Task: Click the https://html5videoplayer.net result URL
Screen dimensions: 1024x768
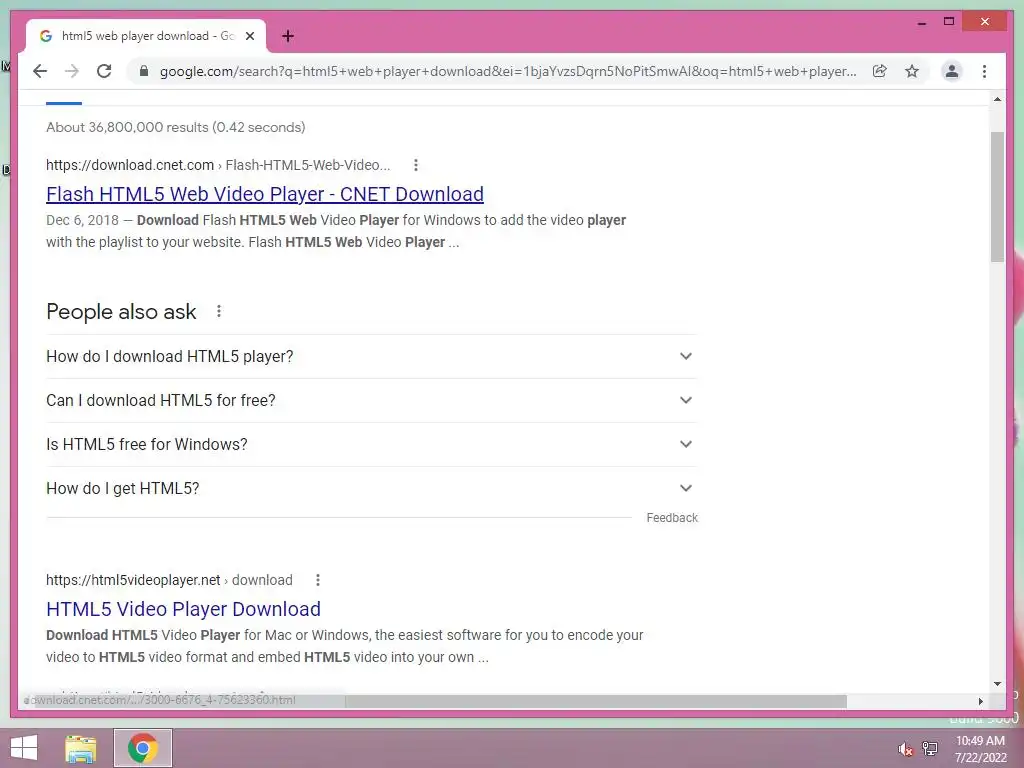Action: [133, 580]
